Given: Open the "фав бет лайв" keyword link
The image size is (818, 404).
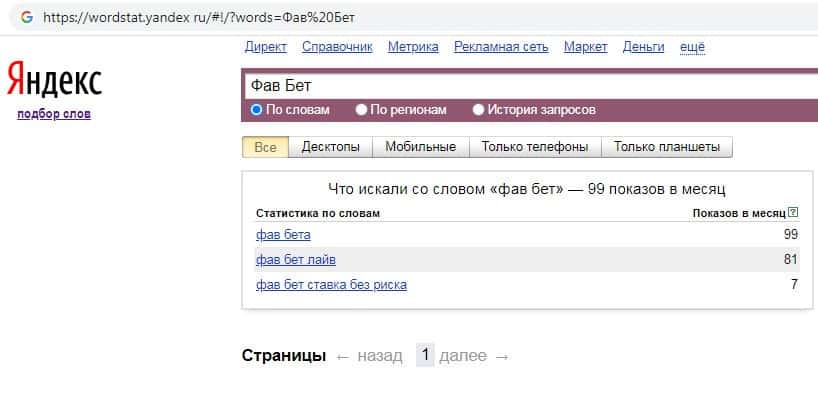Looking at the screenshot, I should [295, 260].
